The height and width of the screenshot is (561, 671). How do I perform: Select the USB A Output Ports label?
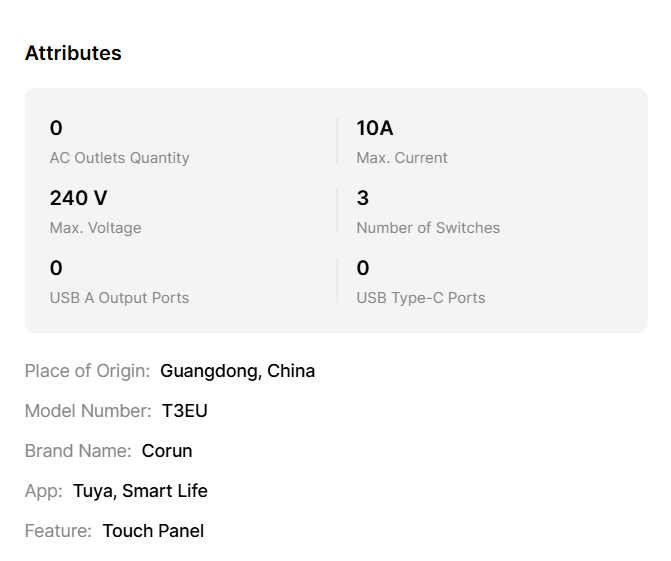point(119,298)
